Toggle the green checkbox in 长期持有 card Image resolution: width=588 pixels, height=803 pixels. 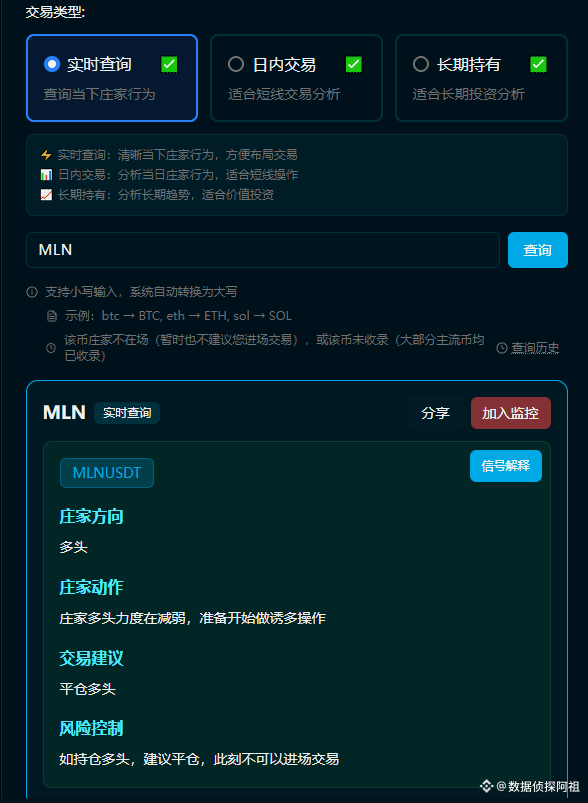point(538,65)
